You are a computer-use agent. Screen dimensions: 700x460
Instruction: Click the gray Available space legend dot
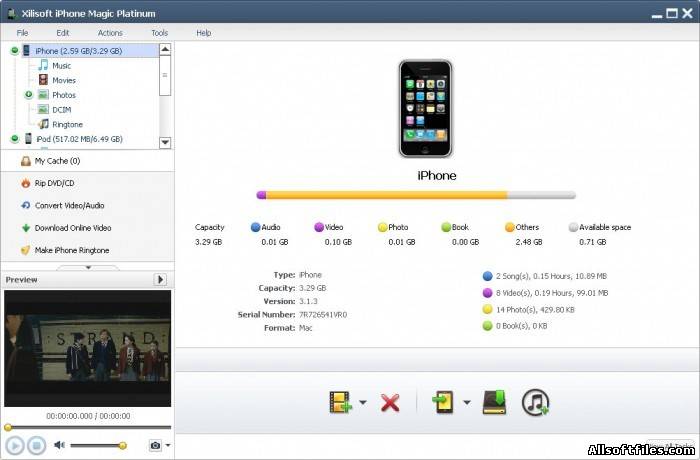pyautogui.click(x=573, y=227)
